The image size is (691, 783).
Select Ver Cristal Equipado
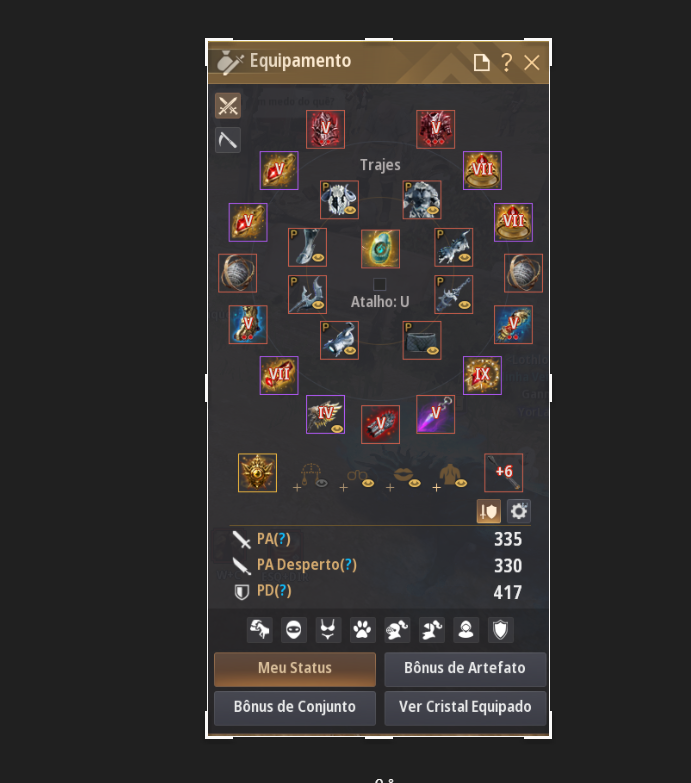465,707
